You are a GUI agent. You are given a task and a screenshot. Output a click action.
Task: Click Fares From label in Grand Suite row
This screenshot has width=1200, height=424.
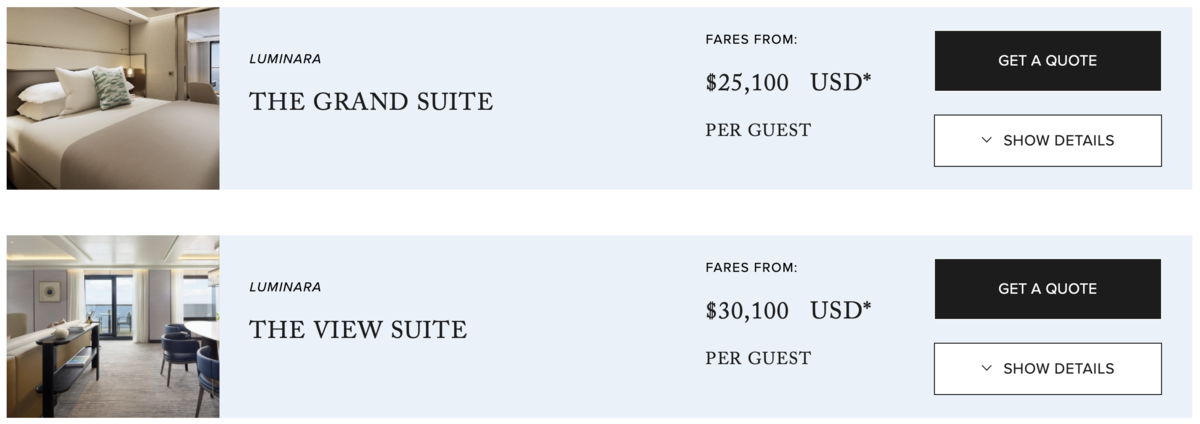tap(751, 40)
